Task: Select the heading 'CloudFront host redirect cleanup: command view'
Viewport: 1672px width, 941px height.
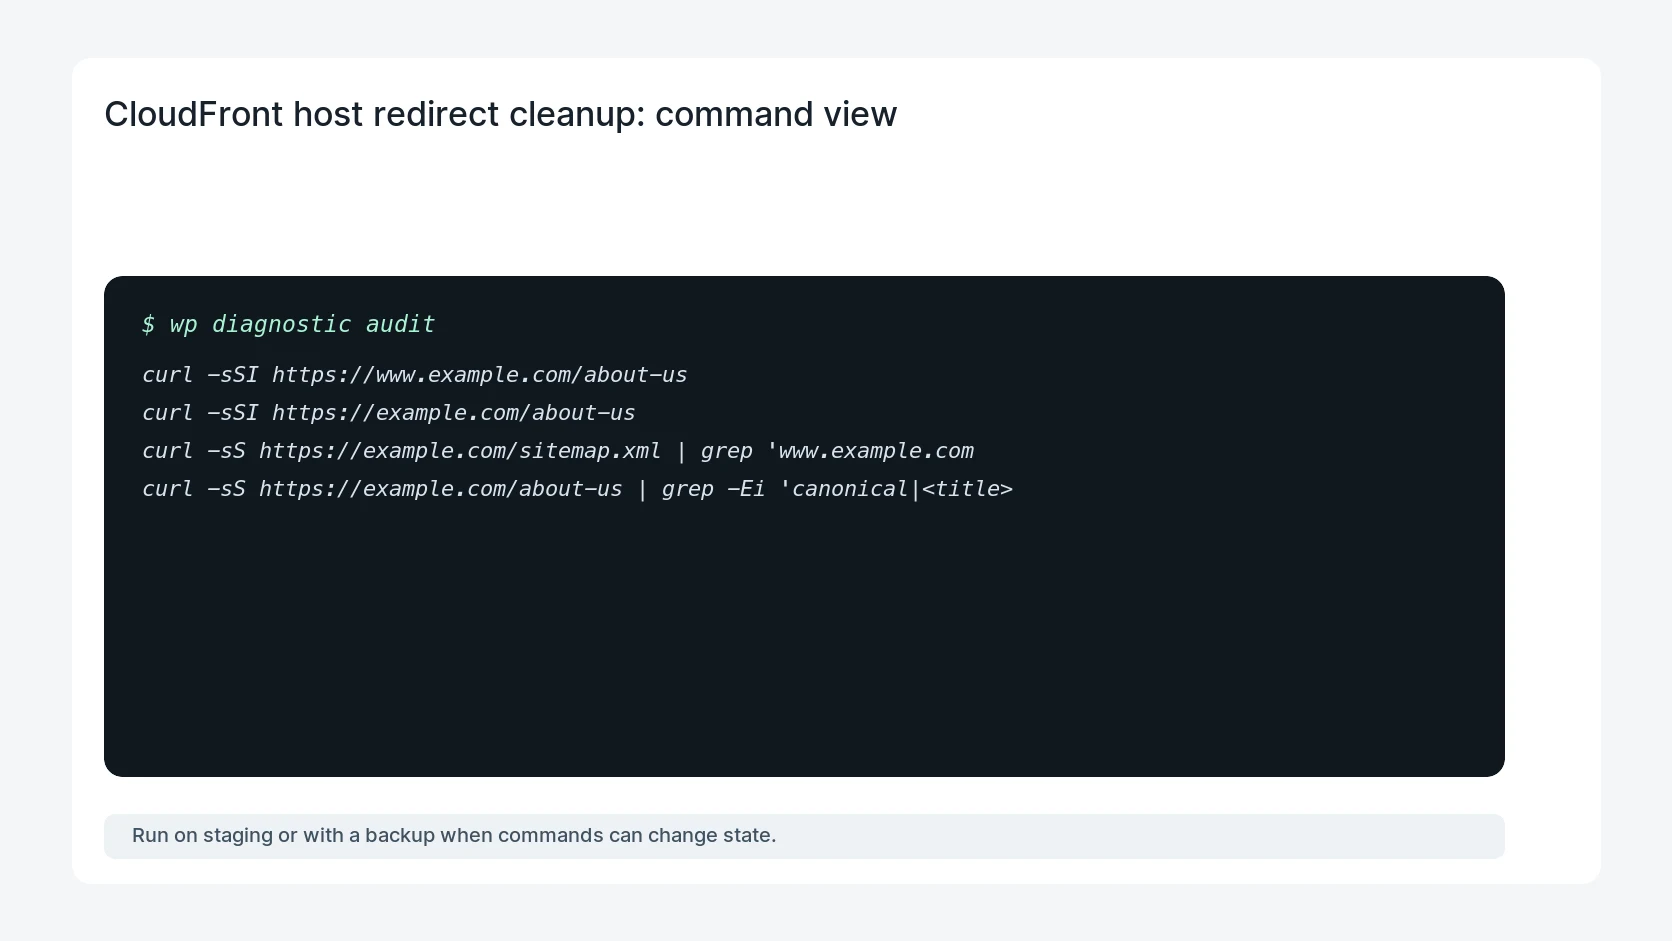Action: click(500, 114)
